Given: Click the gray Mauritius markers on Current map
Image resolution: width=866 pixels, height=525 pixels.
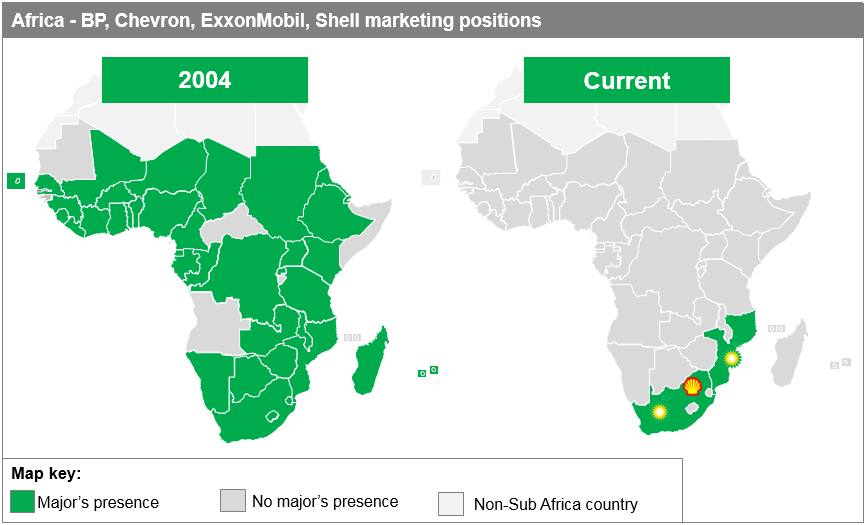Looking at the screenshot, I should [840, 363].
